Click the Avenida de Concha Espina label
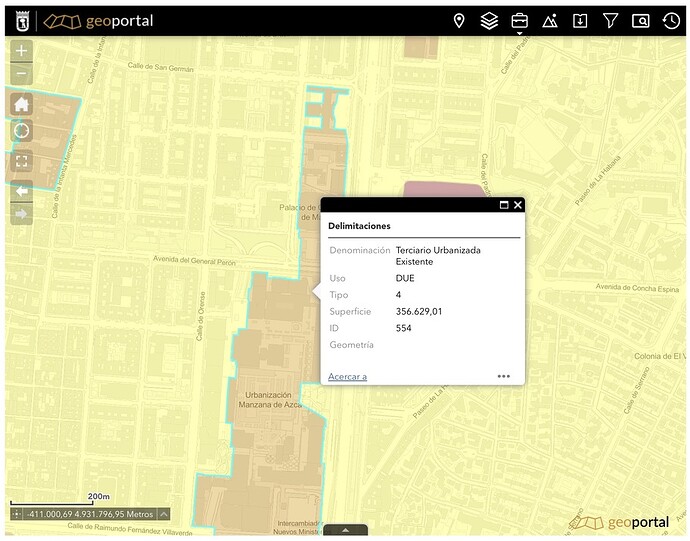This screenshot has height=541, width=690. pos(637,288)
